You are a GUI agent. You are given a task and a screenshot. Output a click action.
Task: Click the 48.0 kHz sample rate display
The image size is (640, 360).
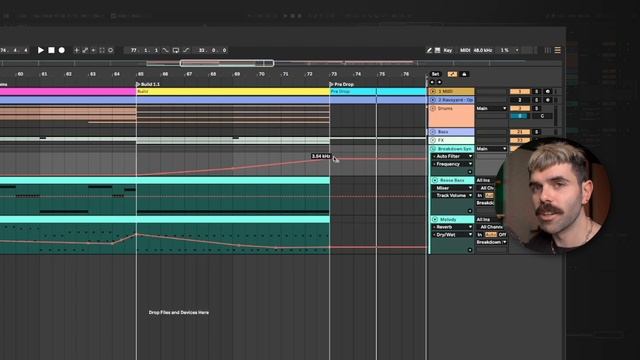pos(482,50)
